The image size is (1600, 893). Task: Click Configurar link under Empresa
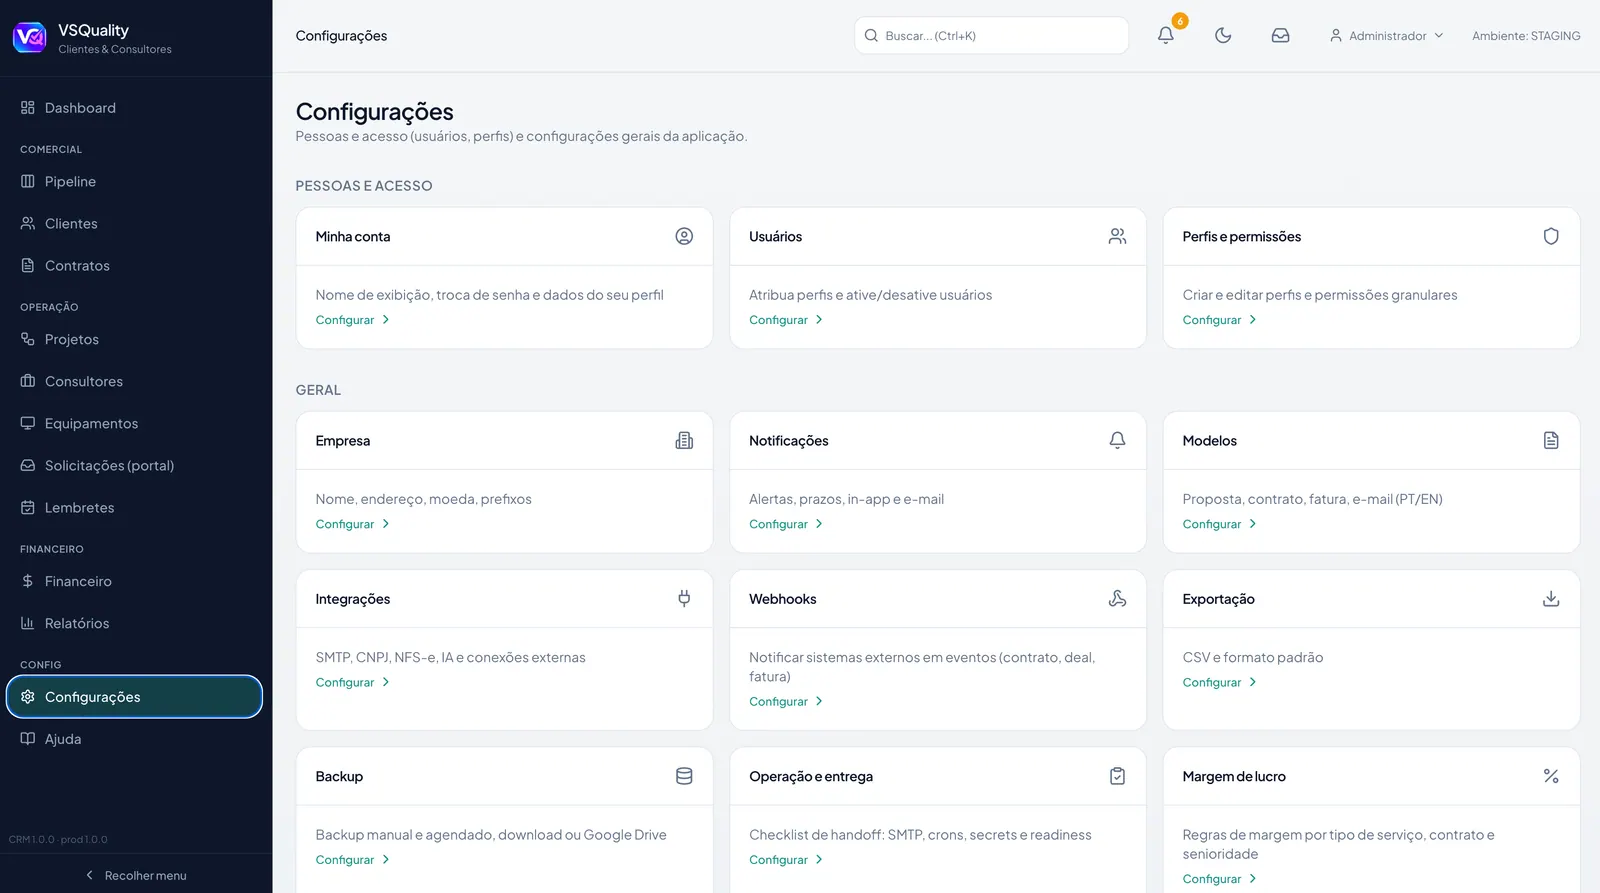click(352, 524)
